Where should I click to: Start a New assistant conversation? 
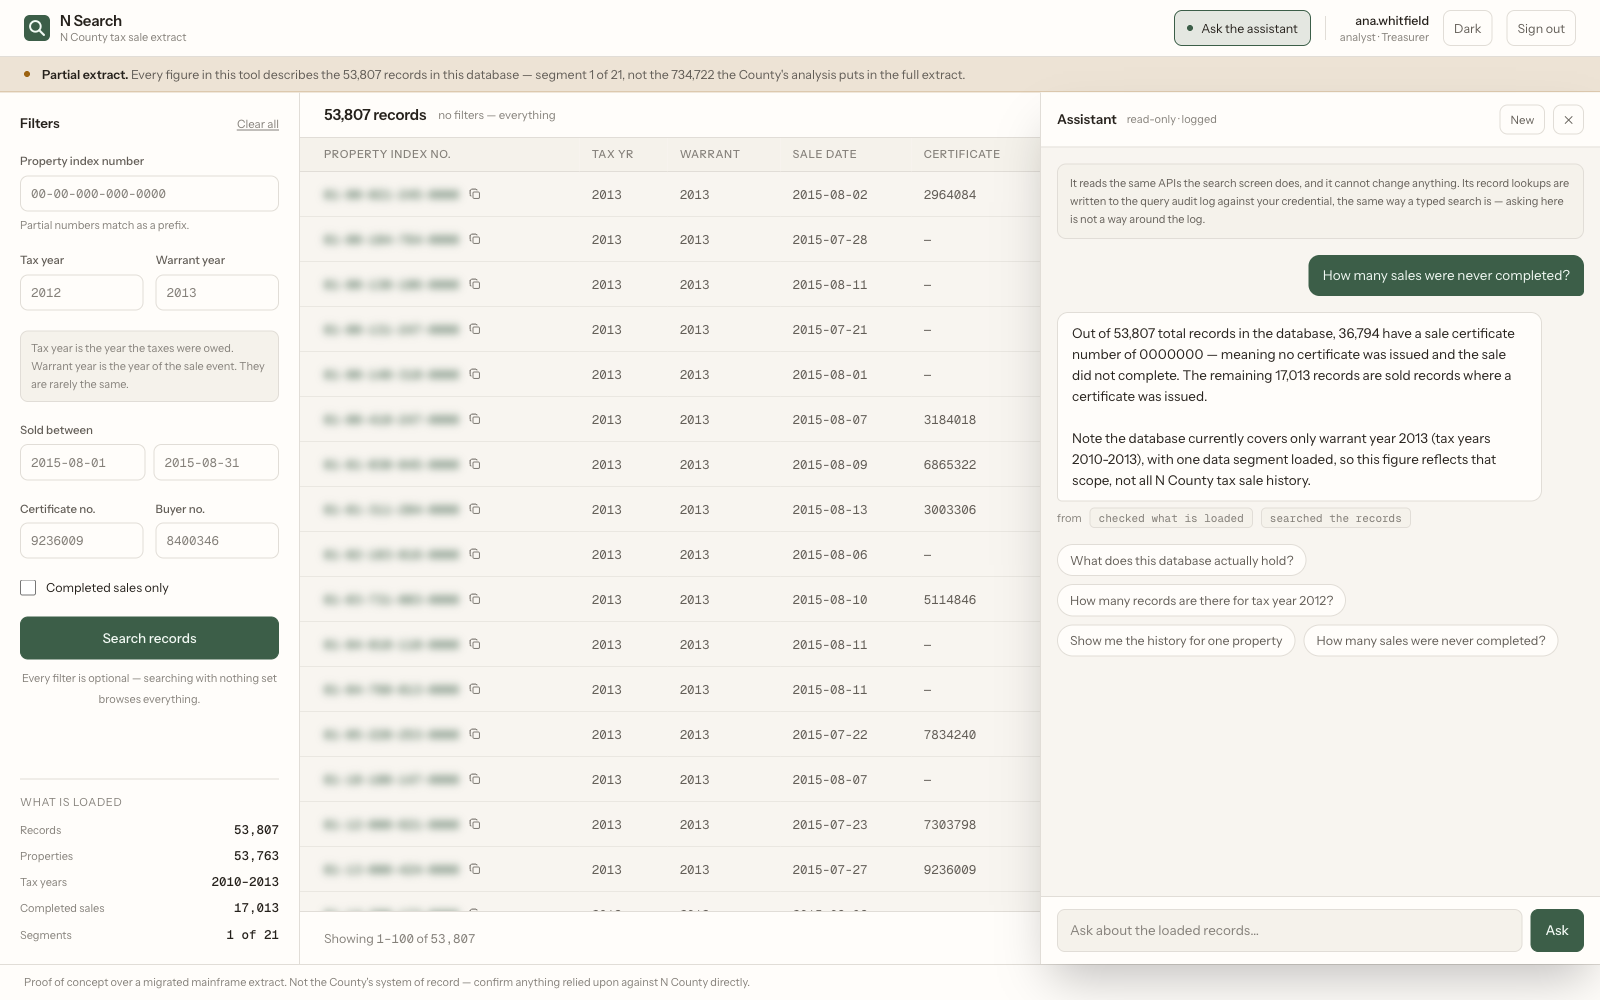click(1522, 120)
